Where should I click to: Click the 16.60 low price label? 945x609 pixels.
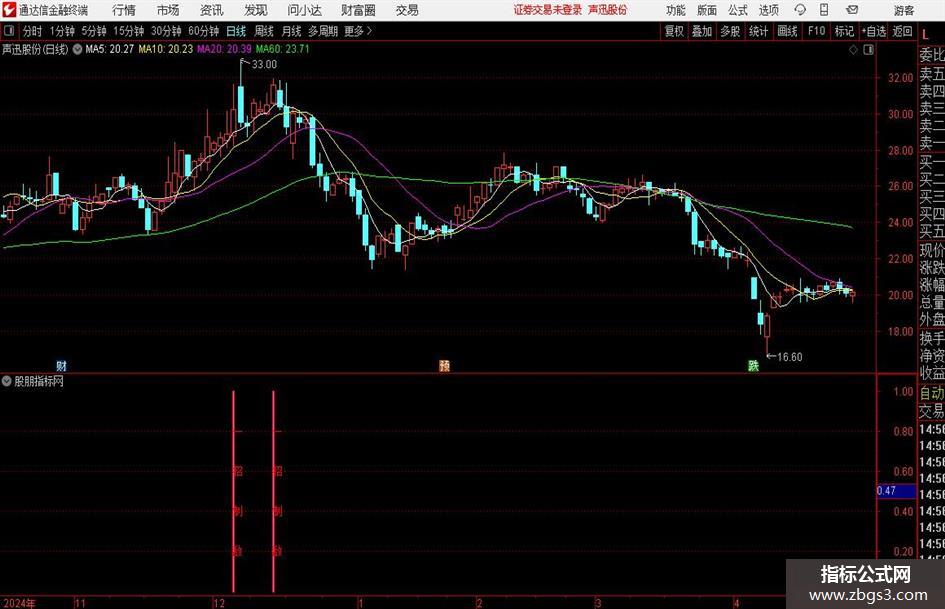(790, 357)
